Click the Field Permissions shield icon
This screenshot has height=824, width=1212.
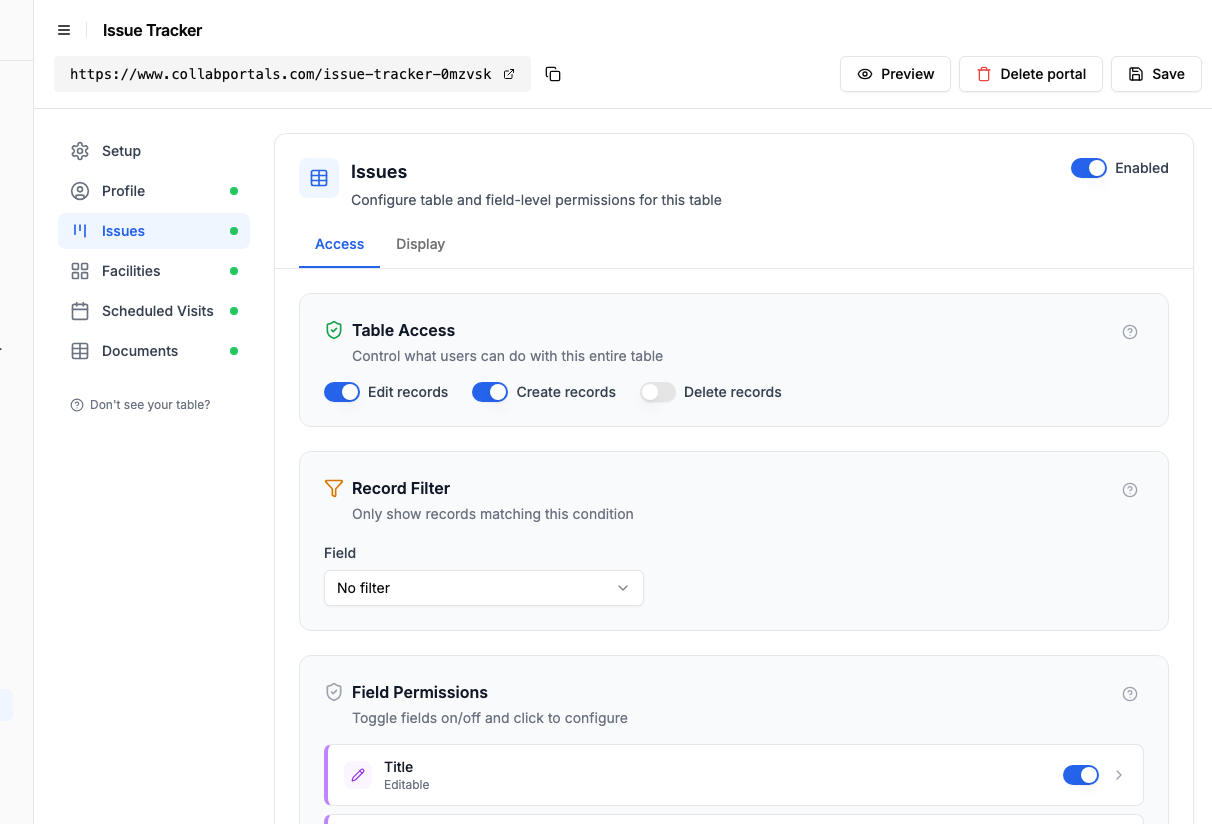coord(334,692)
